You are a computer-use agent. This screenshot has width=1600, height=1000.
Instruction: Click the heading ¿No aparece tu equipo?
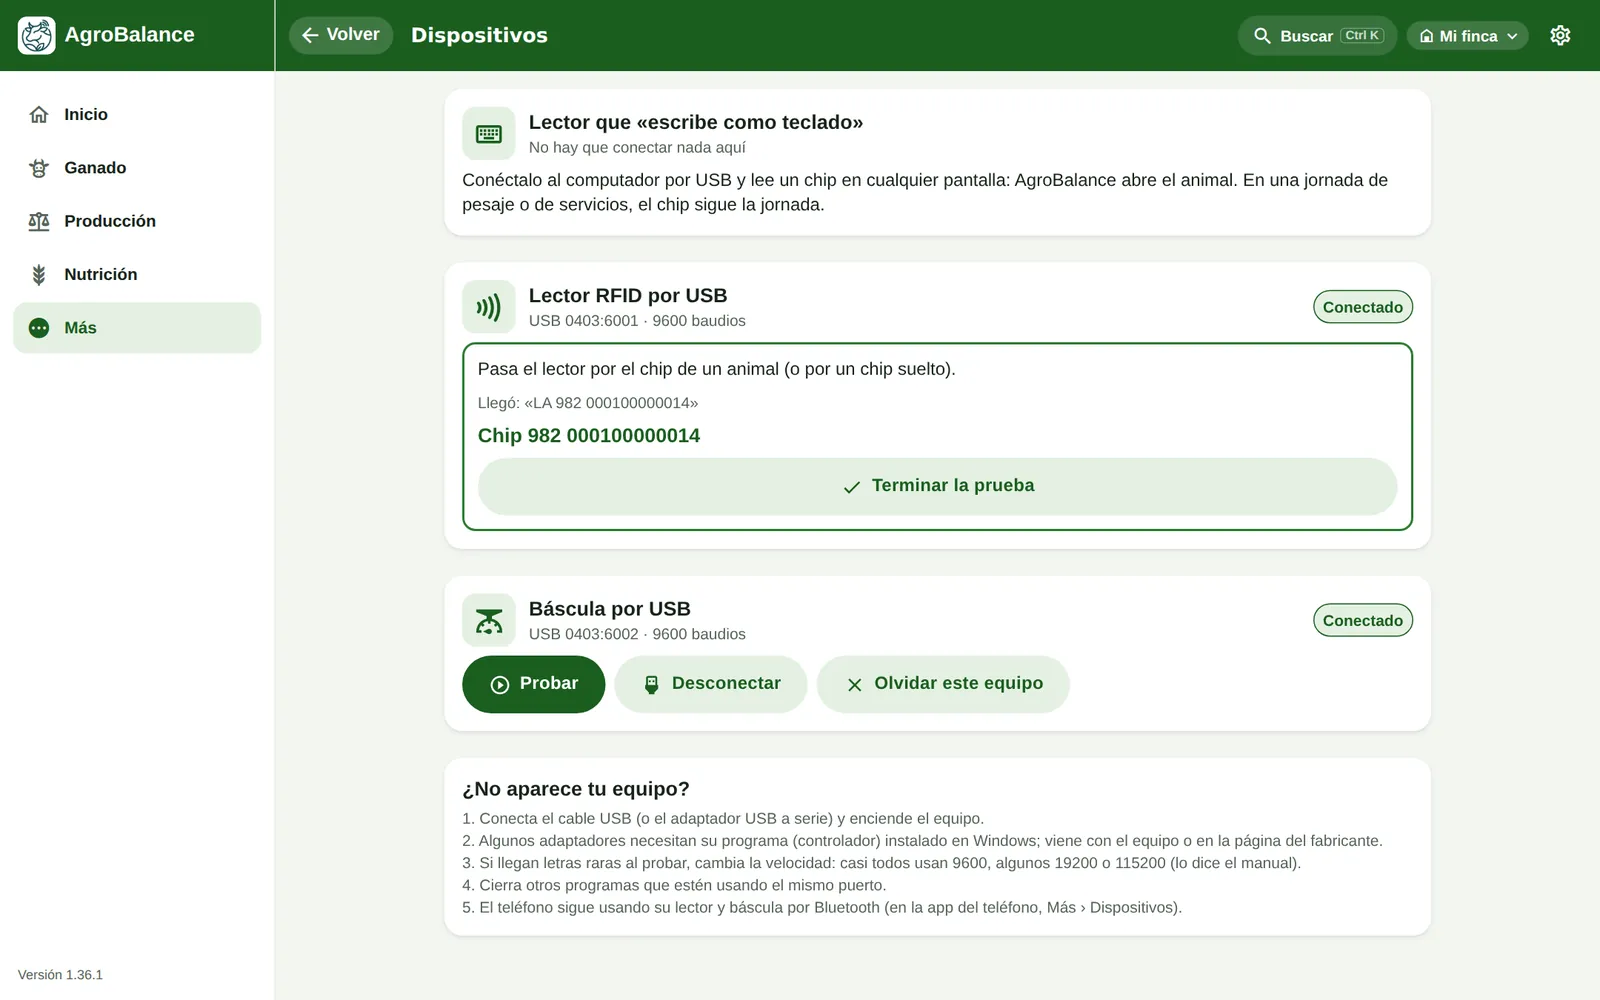click(576, 789)
